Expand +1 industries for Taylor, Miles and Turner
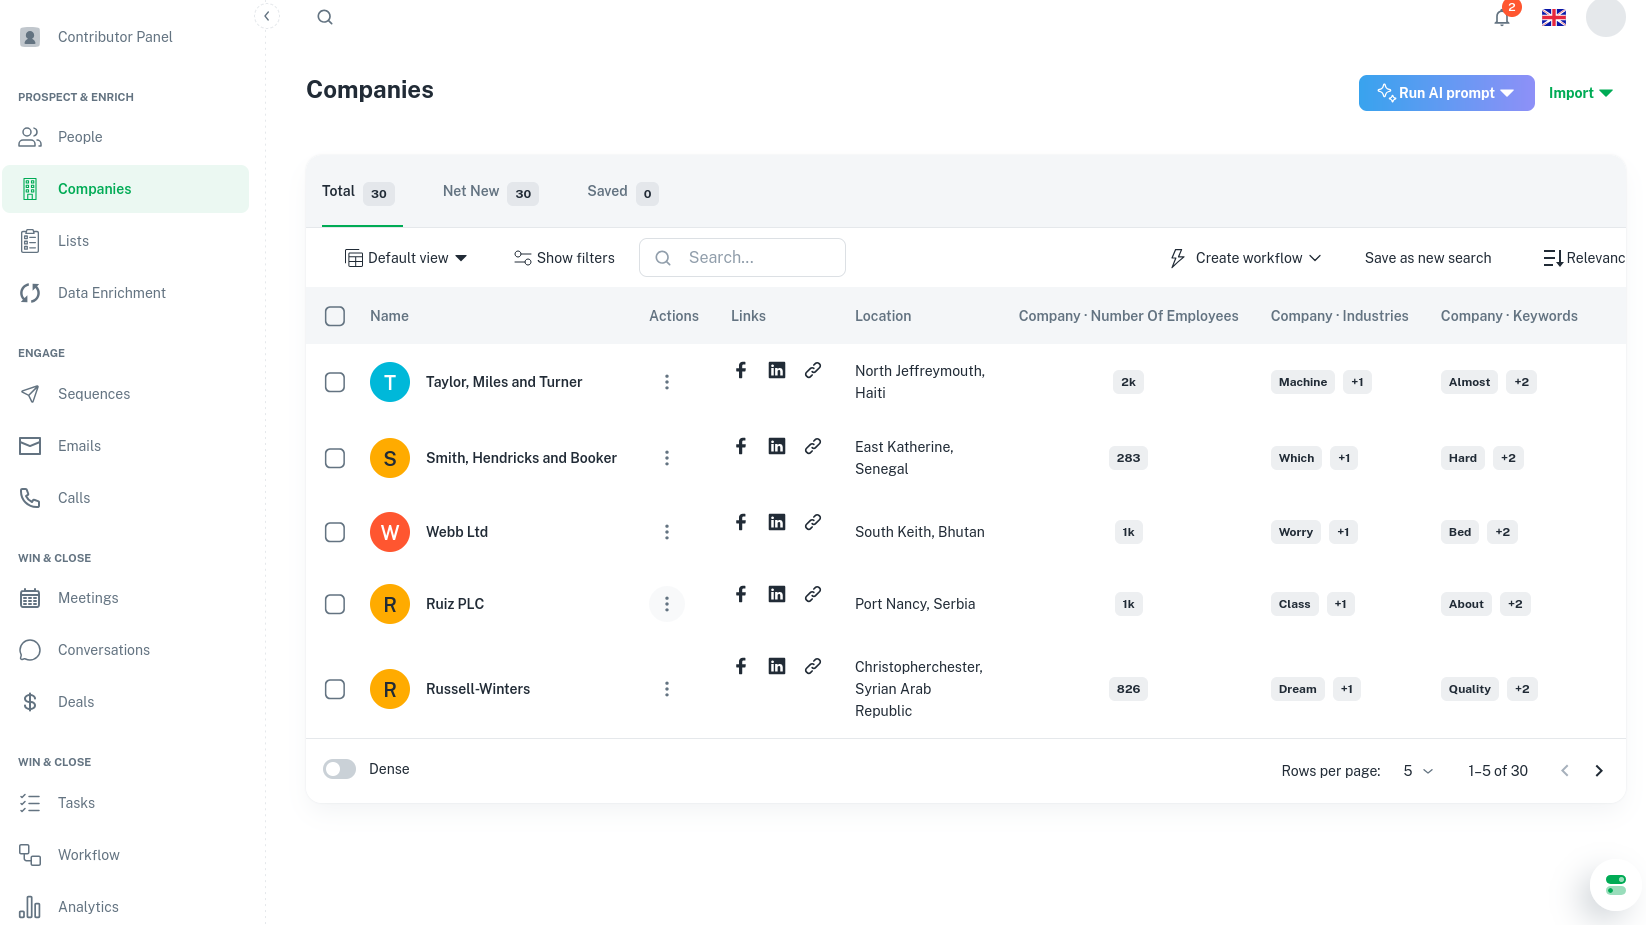The image size is (1646, 925). pyautogui.click(x=1357, y=382)
